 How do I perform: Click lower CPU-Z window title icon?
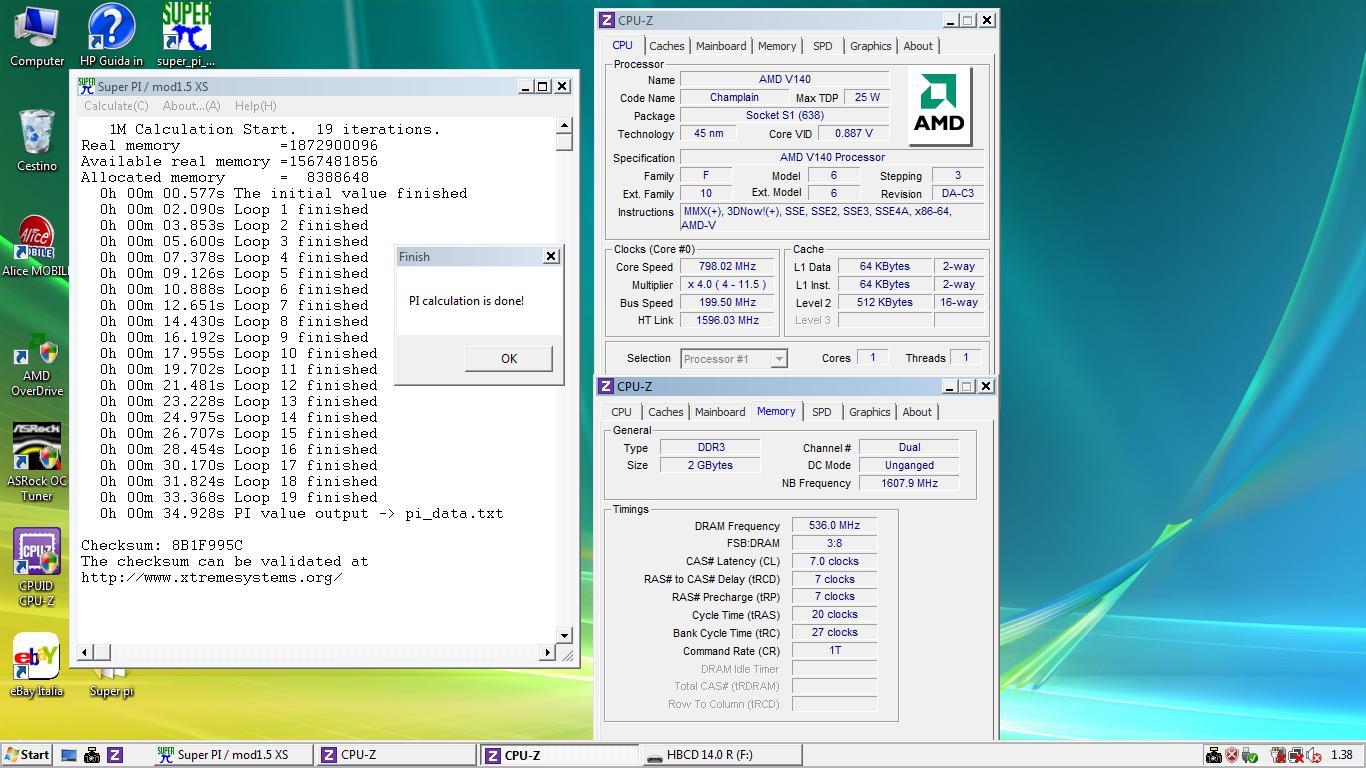coord(606,386)
